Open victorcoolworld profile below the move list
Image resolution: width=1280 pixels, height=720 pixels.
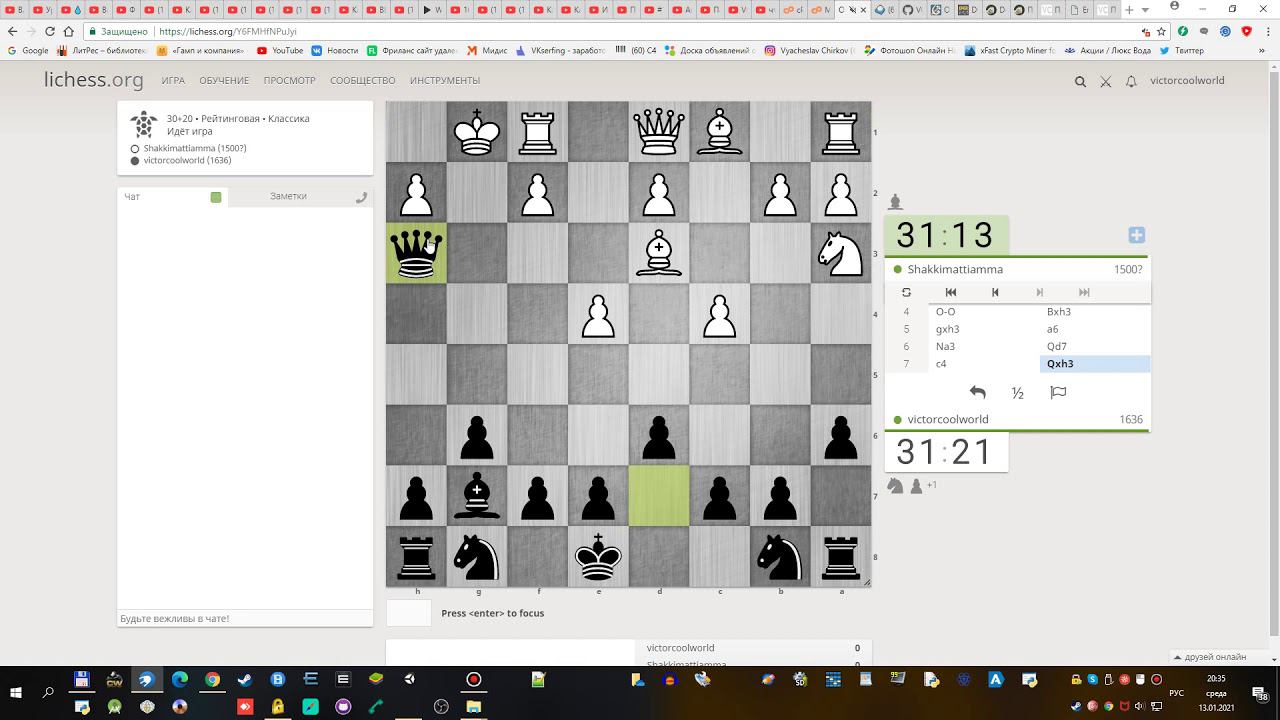[x=948, y=420]
